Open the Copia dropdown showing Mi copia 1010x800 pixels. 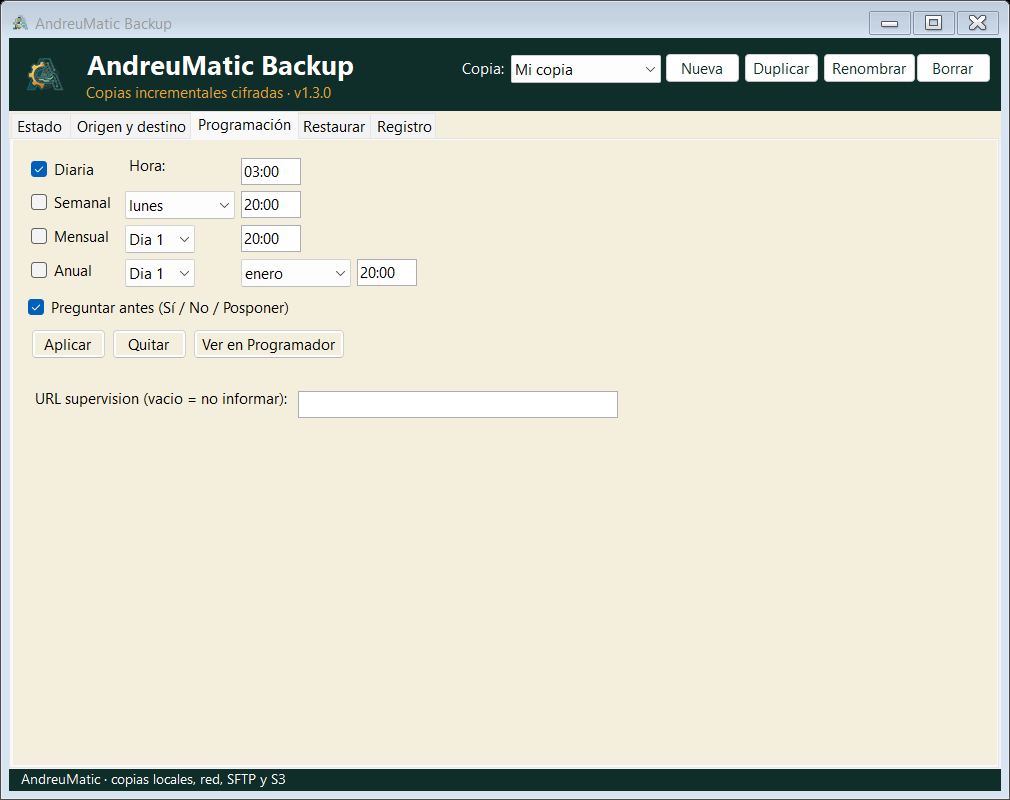[586, 69]
